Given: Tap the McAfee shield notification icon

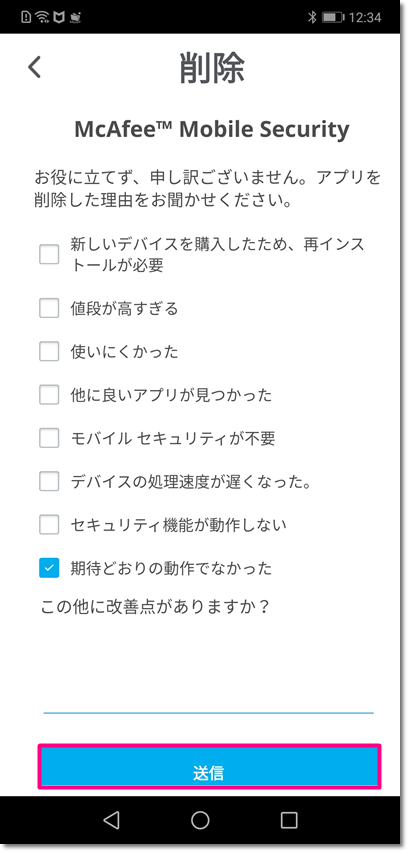Looking at the screenshot, I should [58, 17].
